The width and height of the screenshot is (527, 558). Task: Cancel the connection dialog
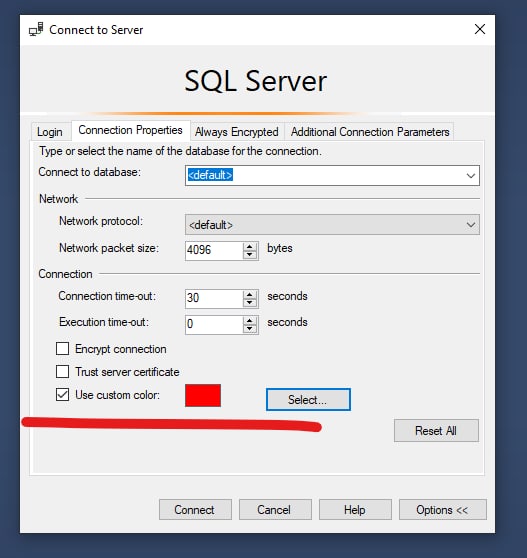(275, 510)
